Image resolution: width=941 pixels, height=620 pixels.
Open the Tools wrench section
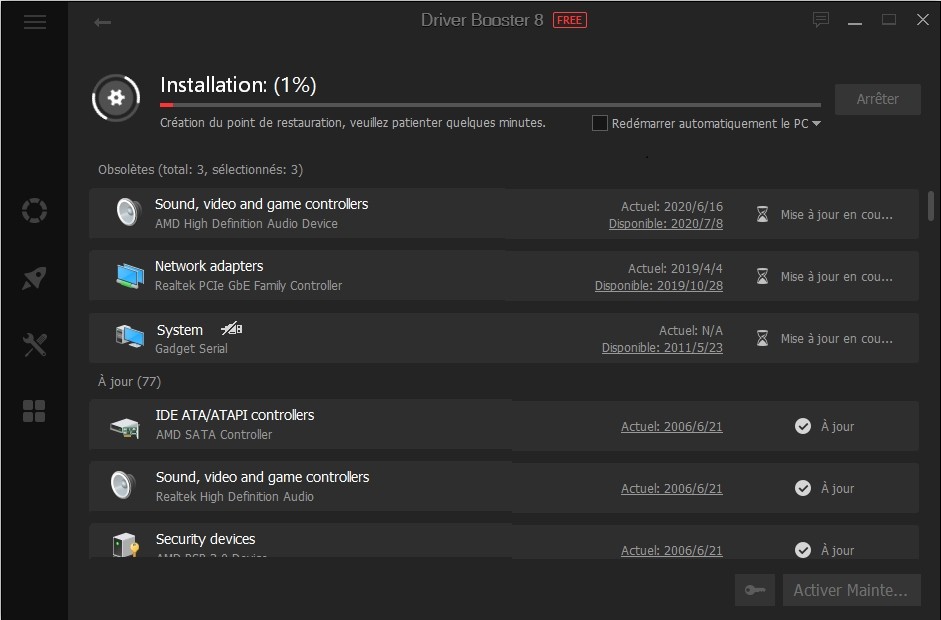pos(34,345)
